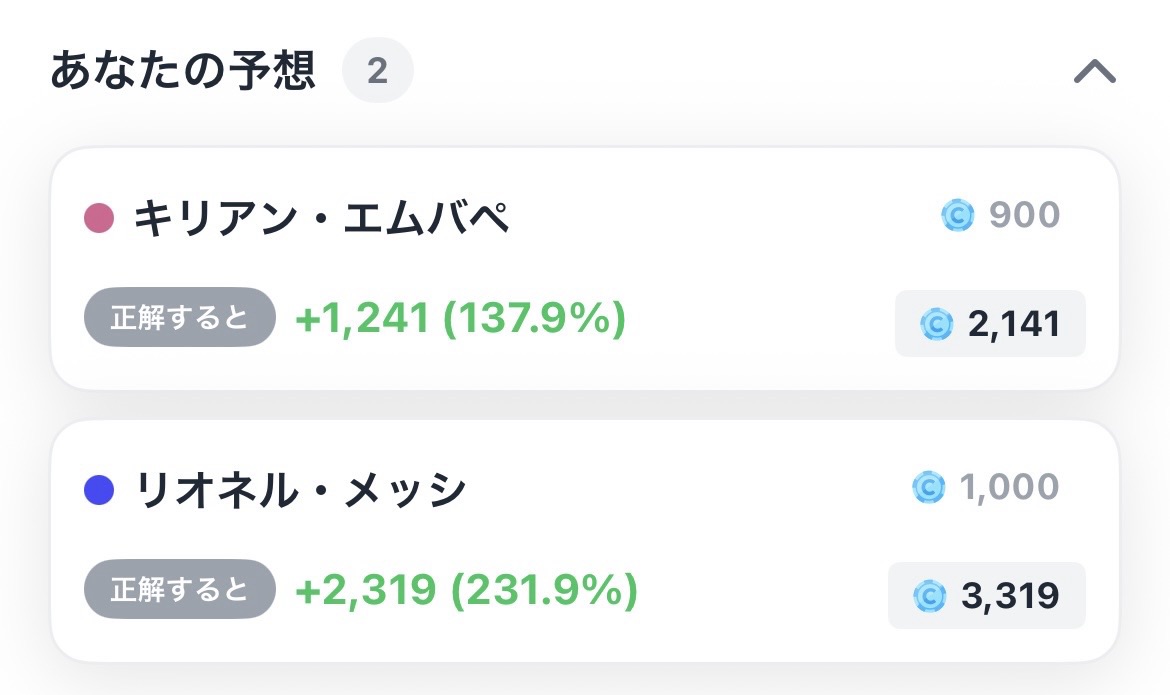Image resolution: width=1170 pixels, height=695 pixels.
Task: Select the pink dot beside キリアン・エムバペ
Action: pyautogui.click(x=99, y=218)
